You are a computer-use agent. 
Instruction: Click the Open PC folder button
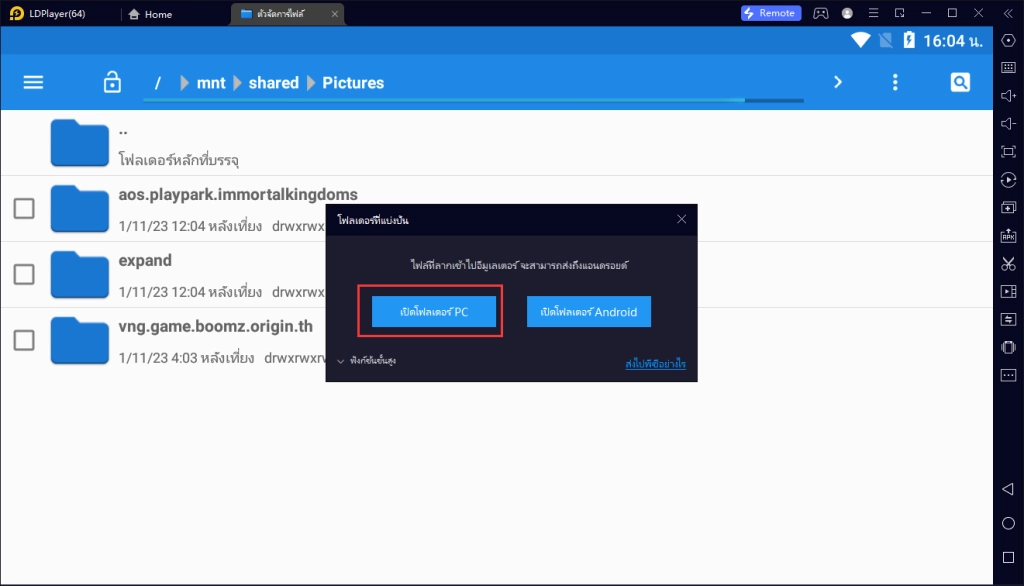click(434, 312)
